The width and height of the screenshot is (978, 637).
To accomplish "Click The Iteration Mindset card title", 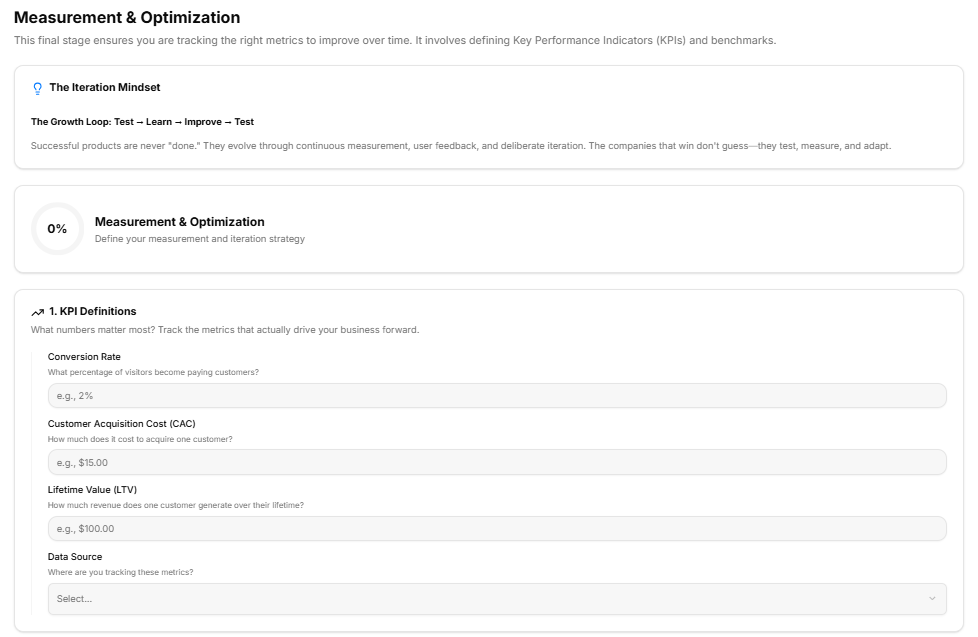I will pos(105,87).
